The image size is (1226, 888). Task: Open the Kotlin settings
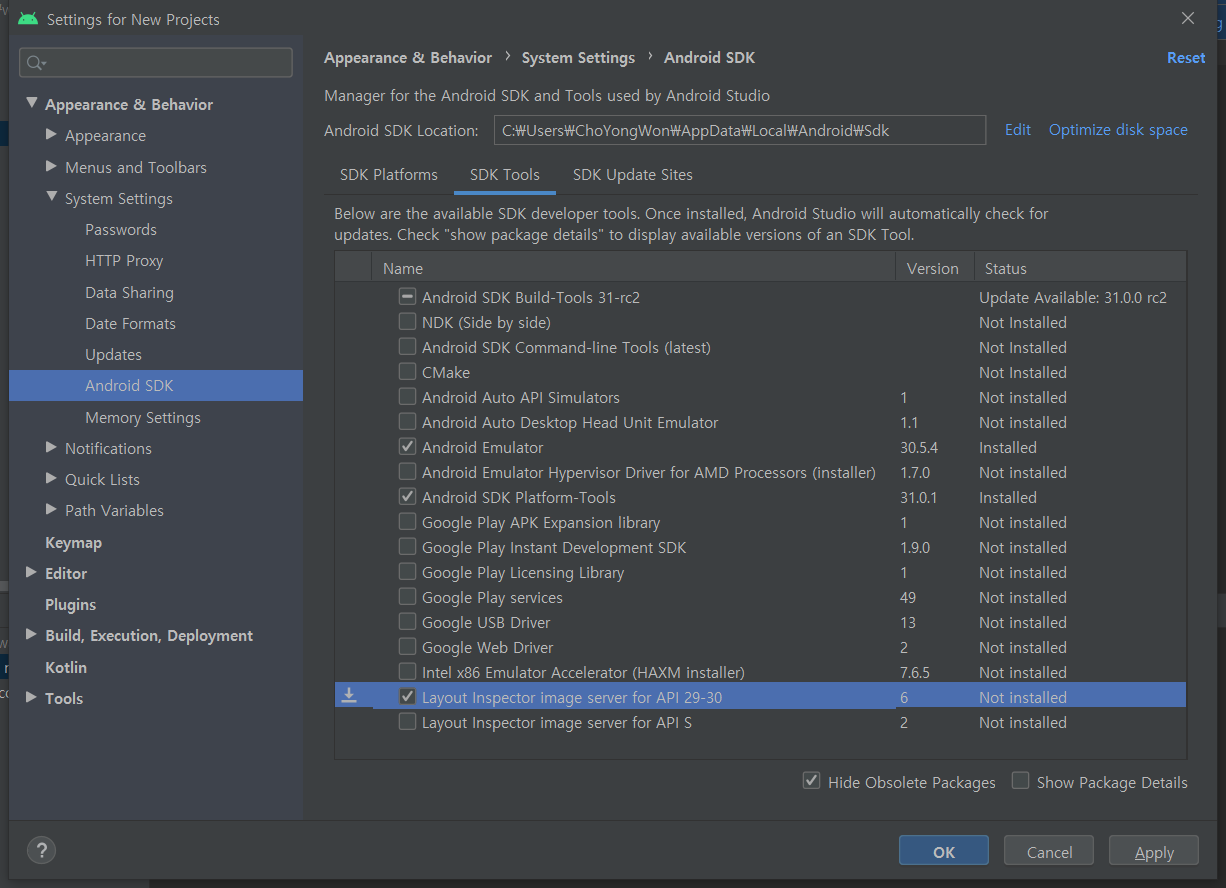pos(66,667)
